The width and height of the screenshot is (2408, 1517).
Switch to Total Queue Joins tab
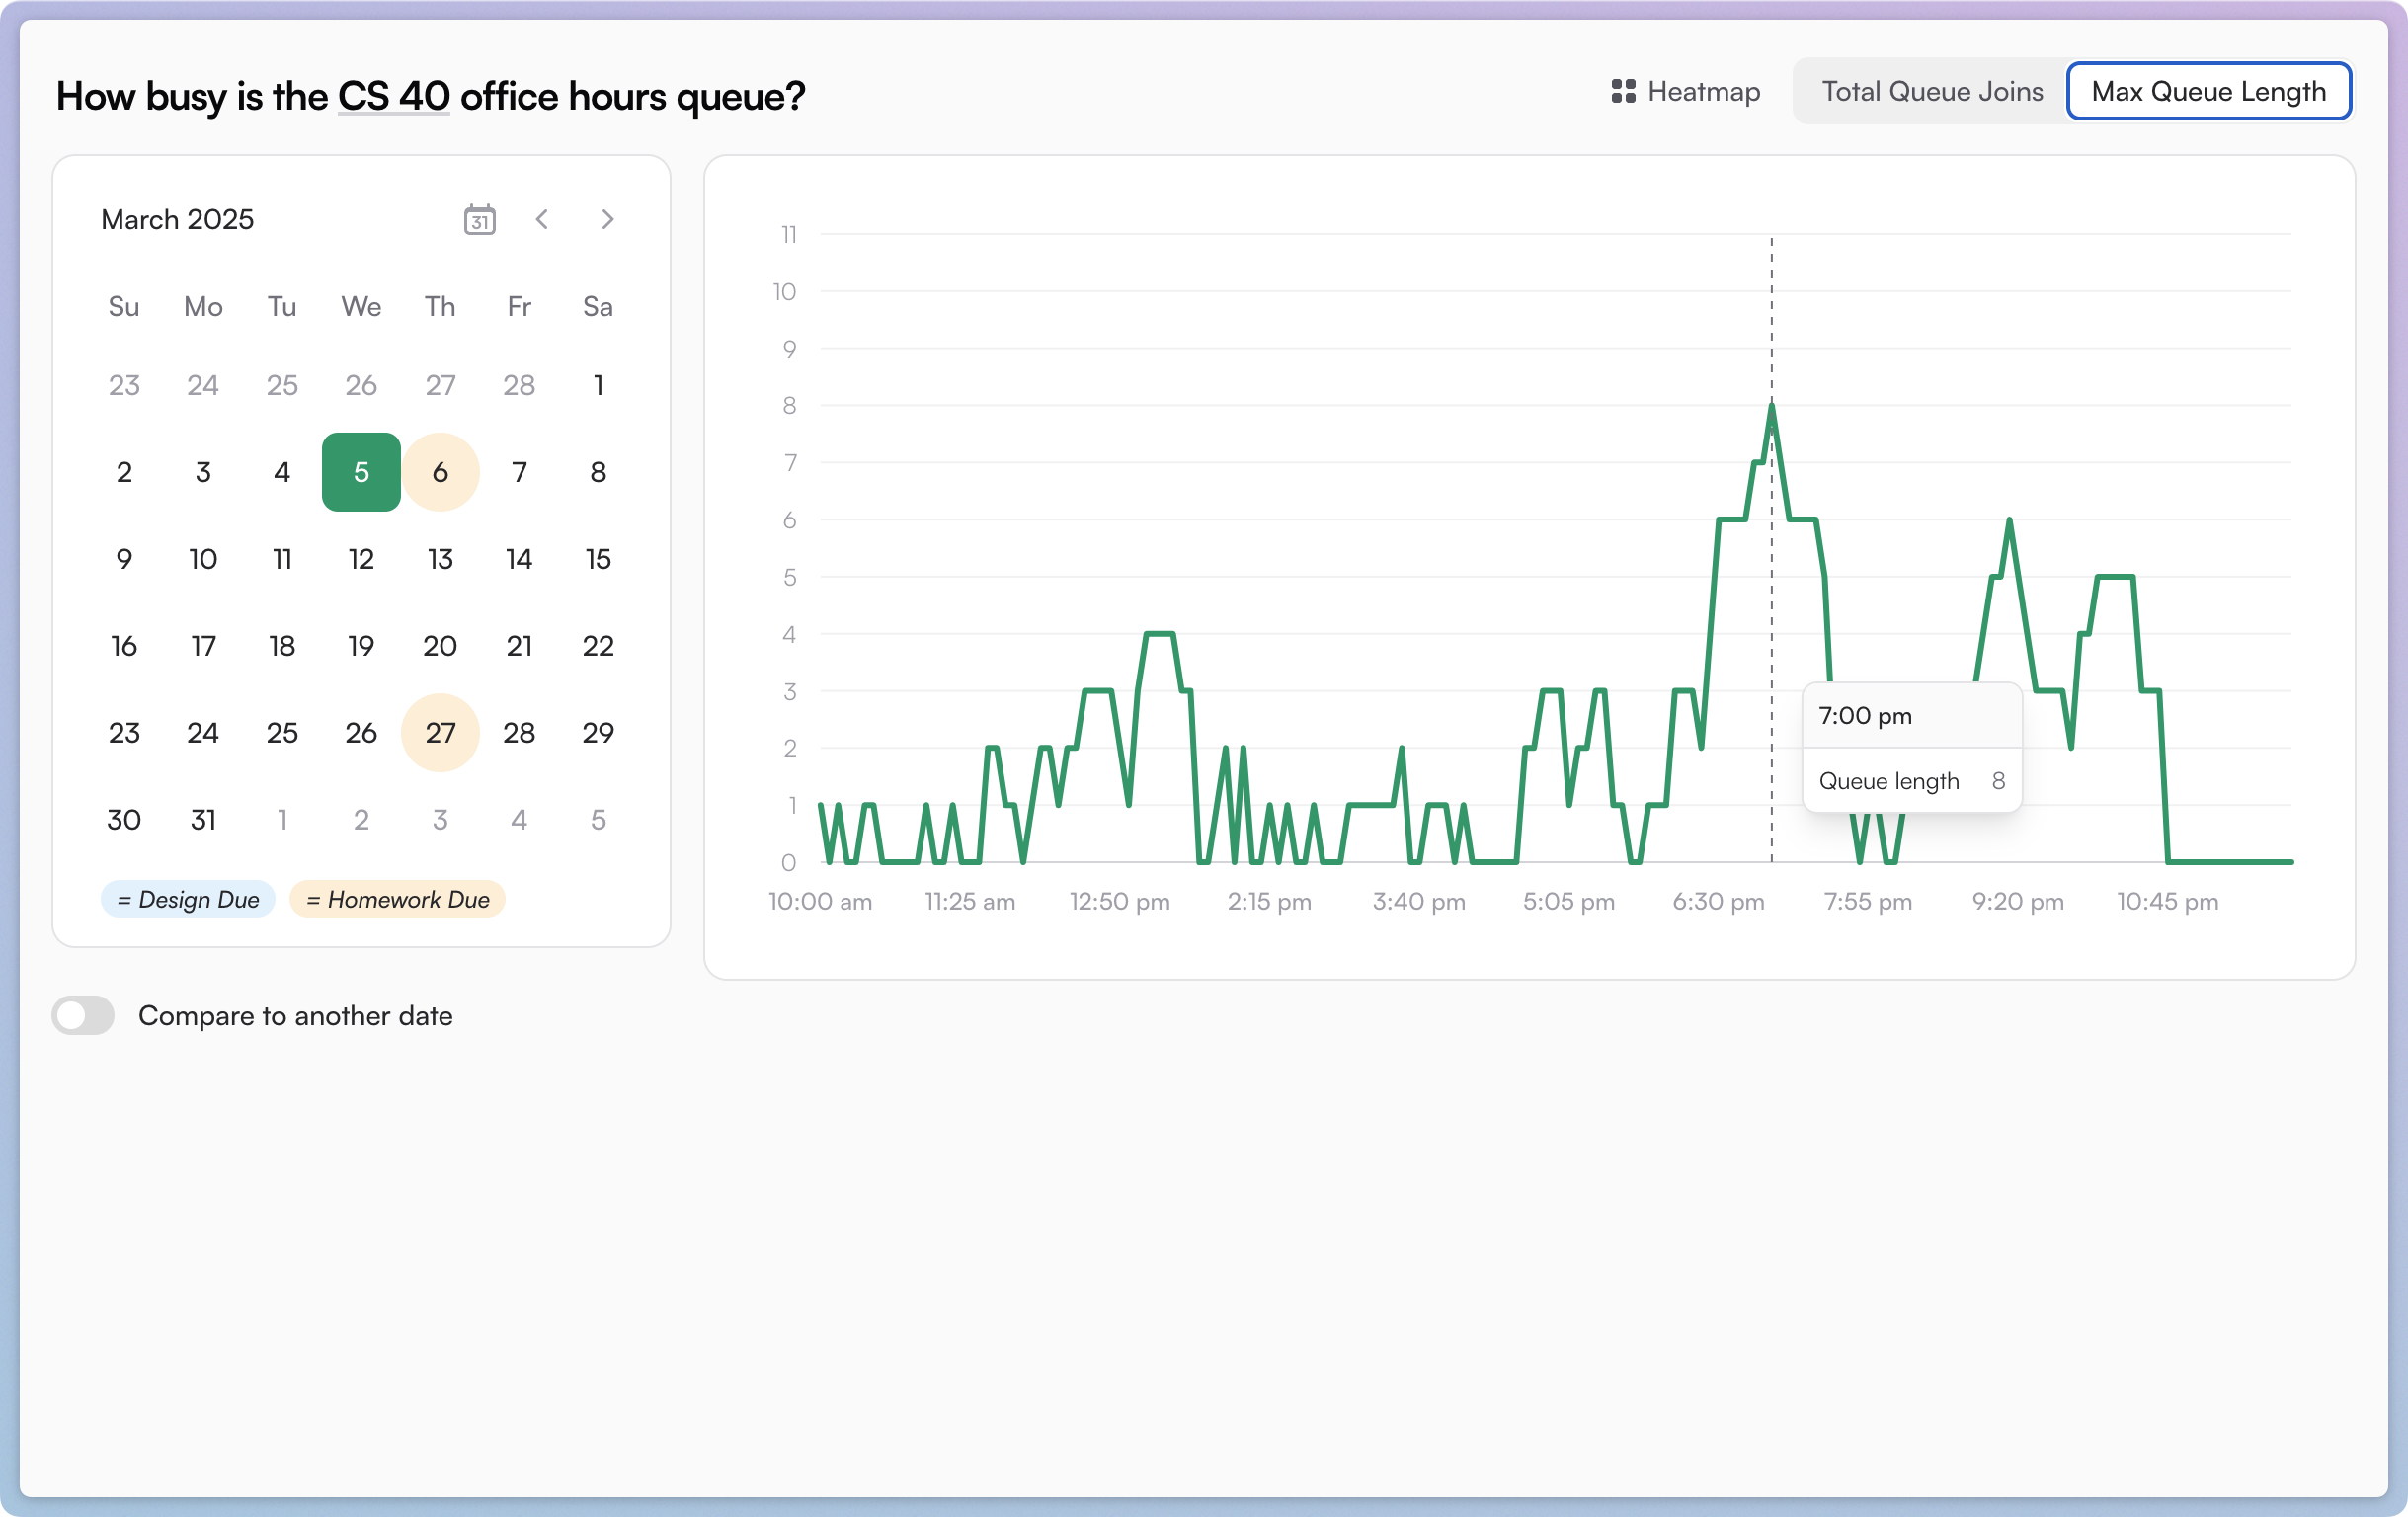point(1931,91)
